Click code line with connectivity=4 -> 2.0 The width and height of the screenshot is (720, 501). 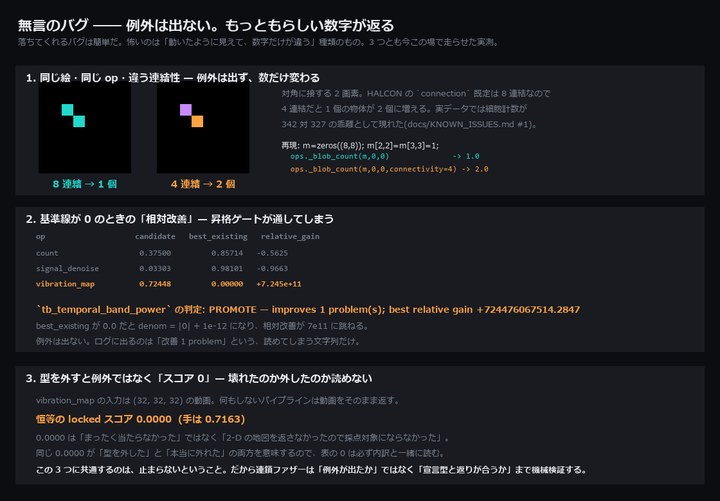click(x=389, y=169)
